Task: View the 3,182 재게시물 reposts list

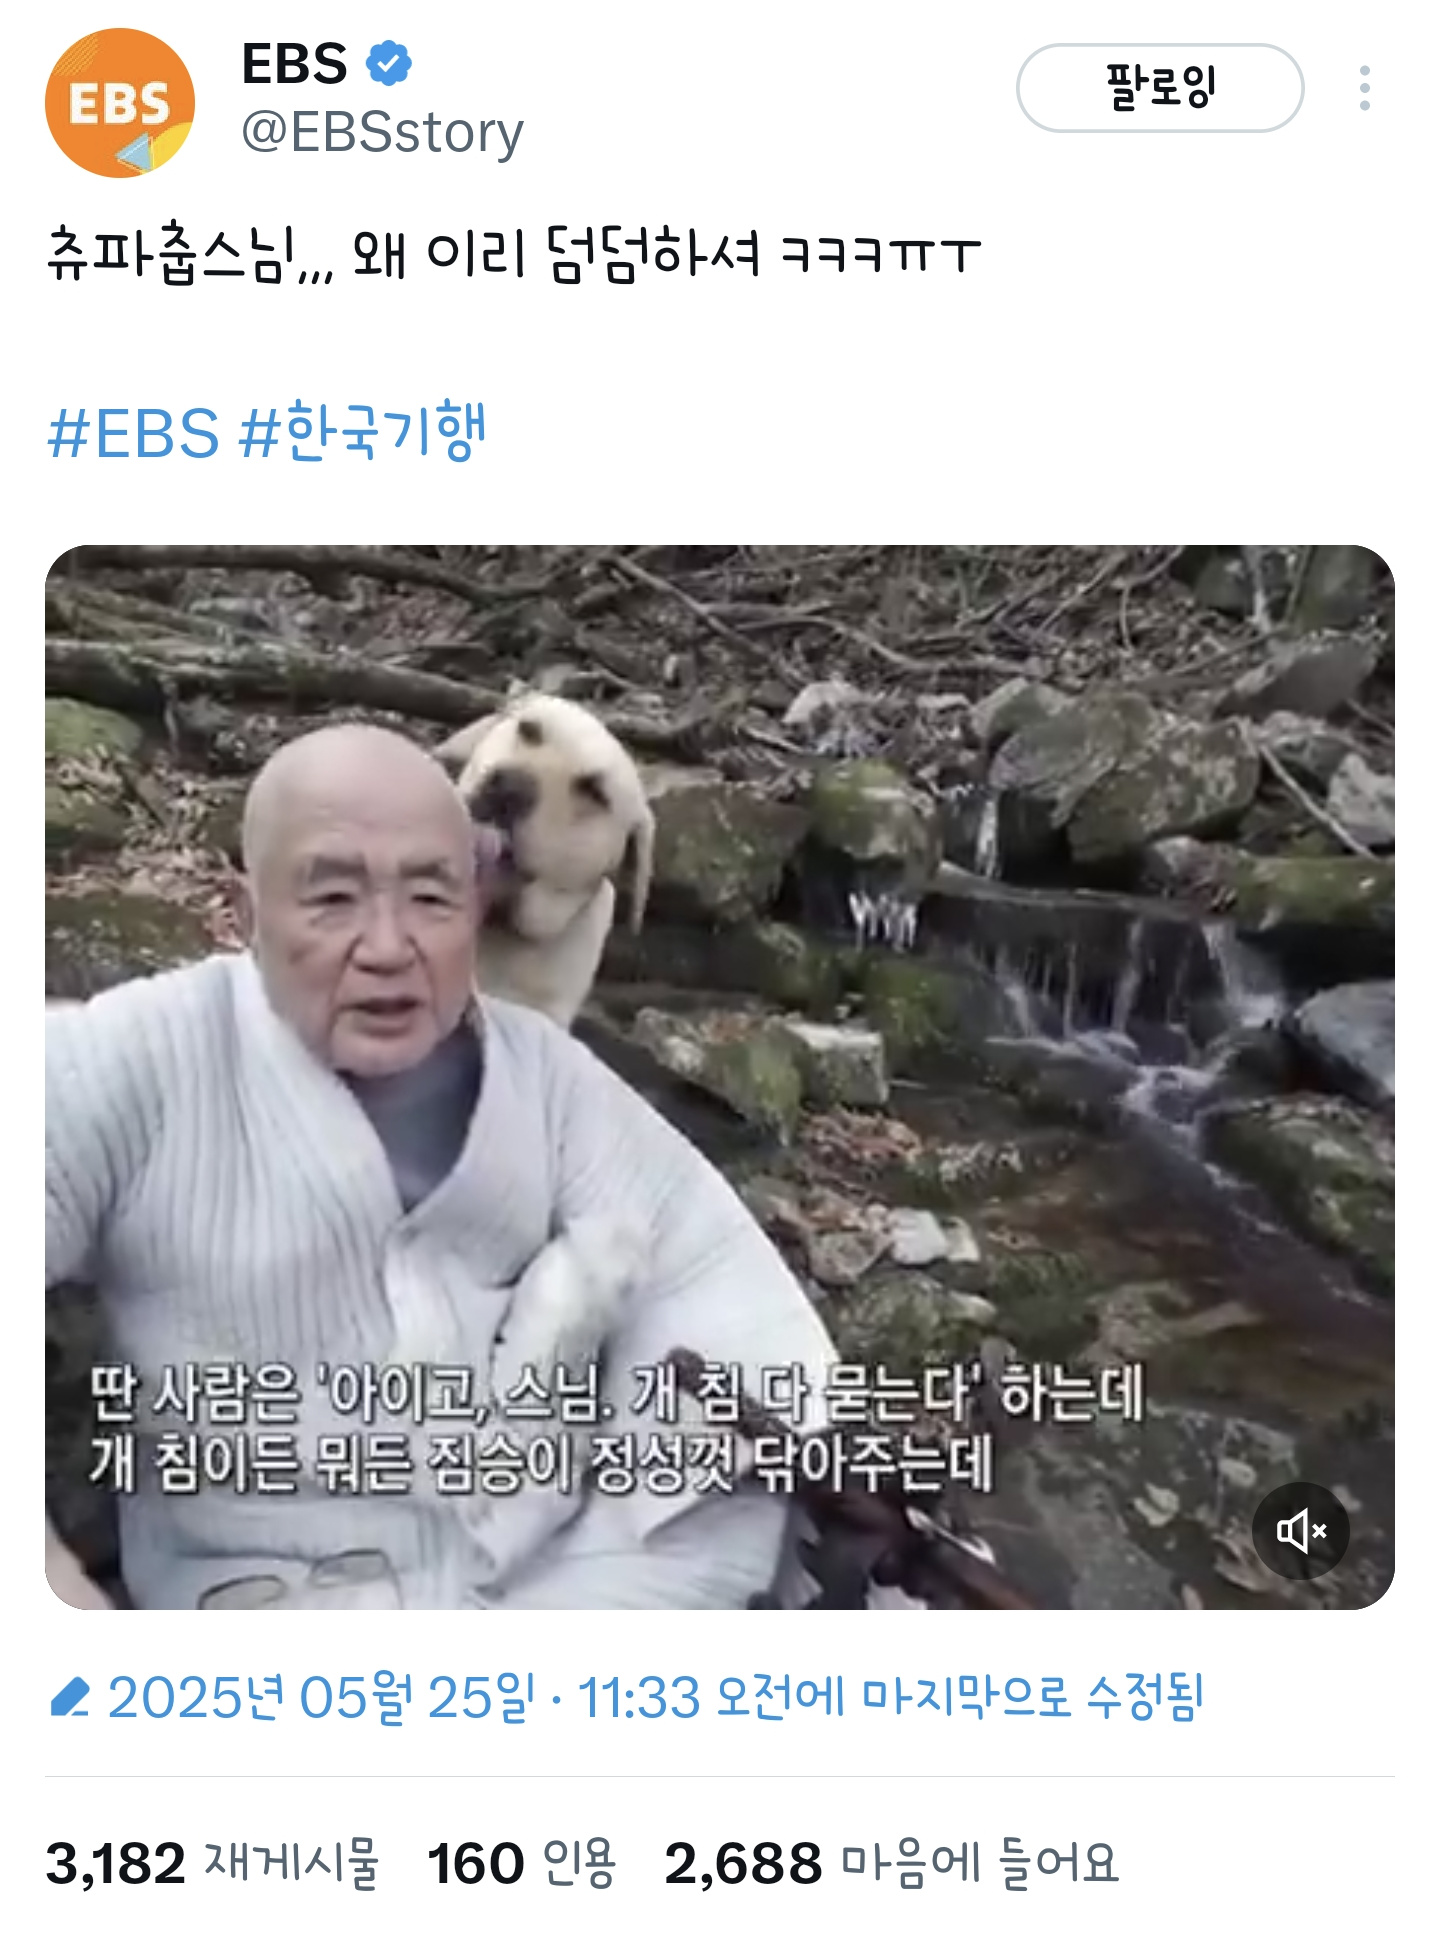Action: [212, 1864]
